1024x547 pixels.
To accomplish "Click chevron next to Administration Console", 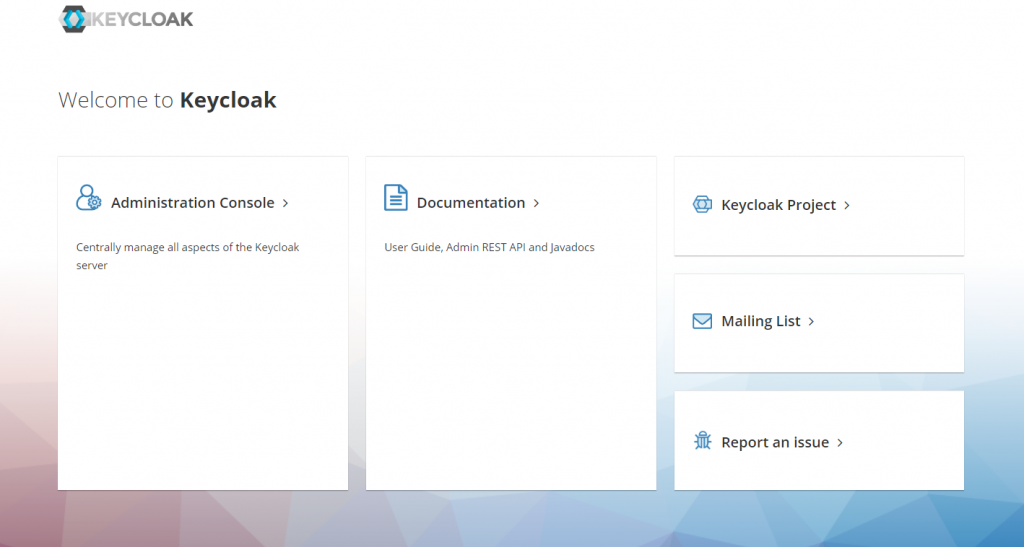I will coord(285,204).
